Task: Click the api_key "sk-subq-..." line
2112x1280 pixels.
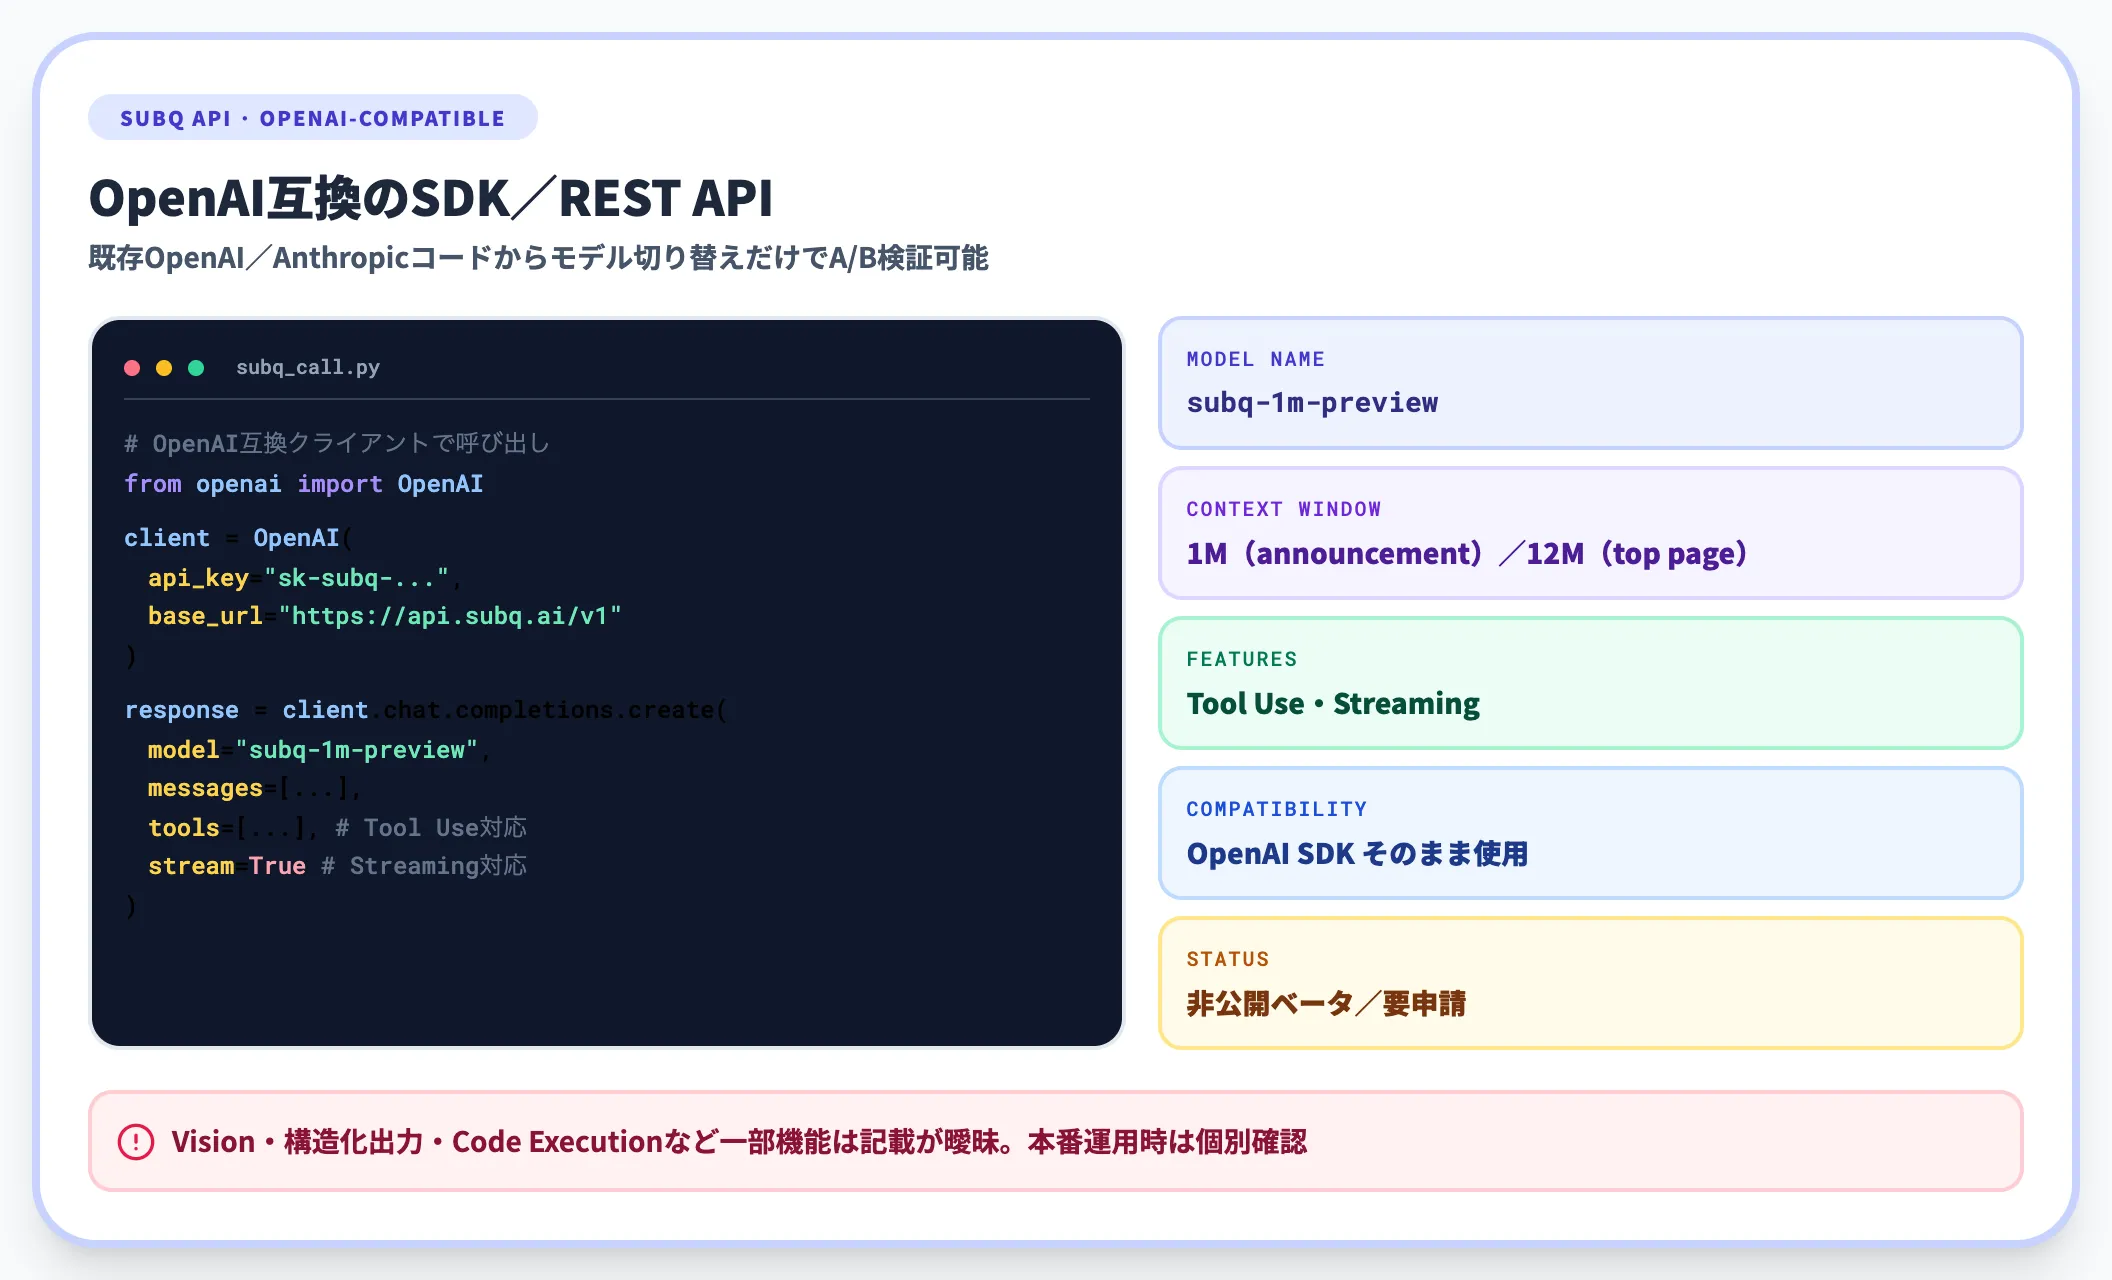Action: tap(304, 578)
